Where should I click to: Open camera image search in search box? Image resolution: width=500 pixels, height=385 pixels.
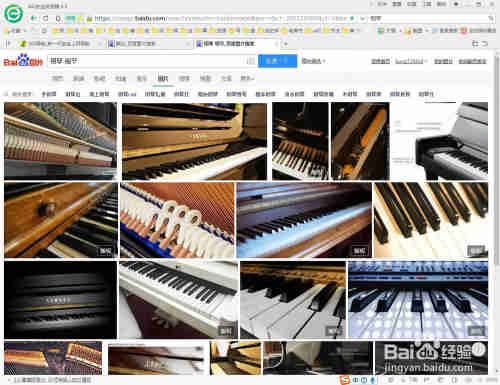point(251,61)
